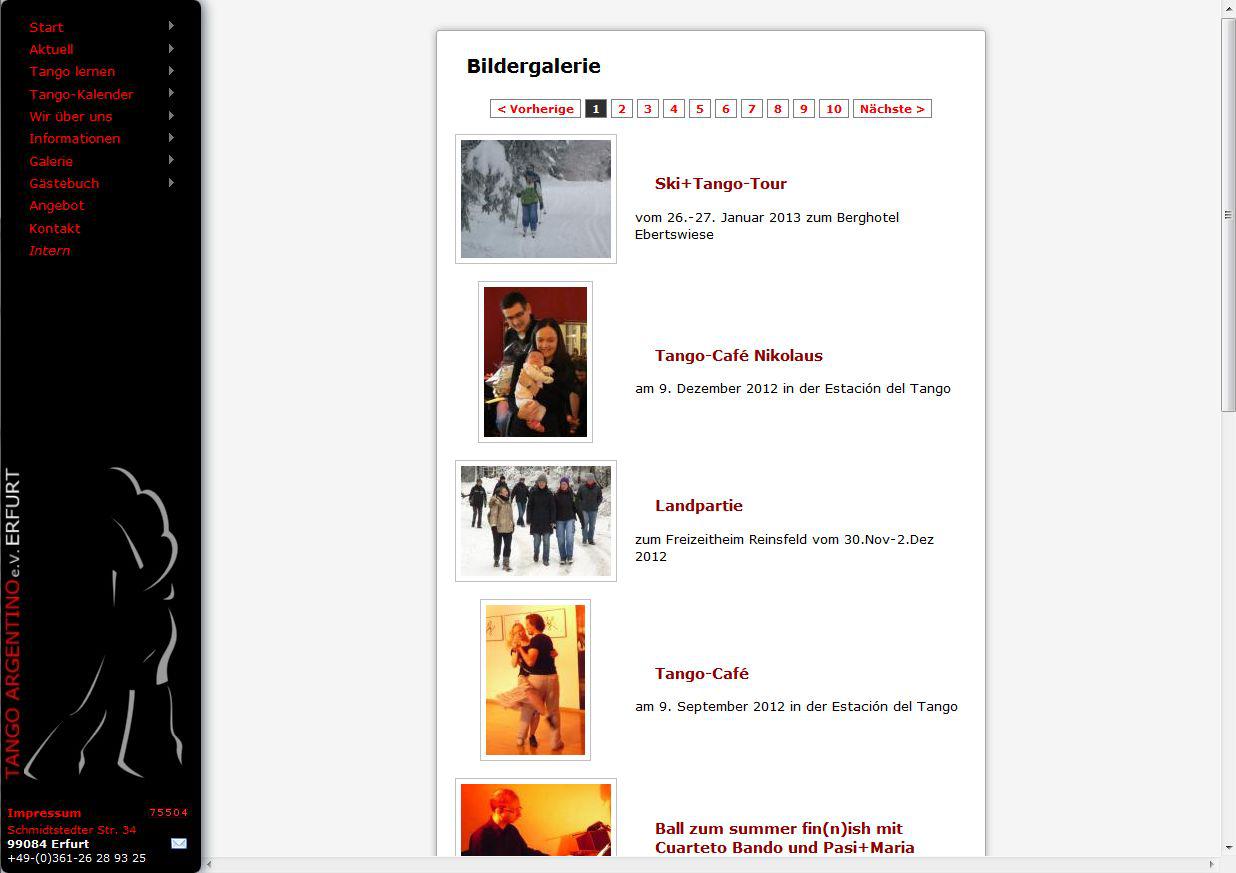Screen dimensions: 1236x873
Task: Click the vertical scrollbar down arrow
Action: 1228,848
